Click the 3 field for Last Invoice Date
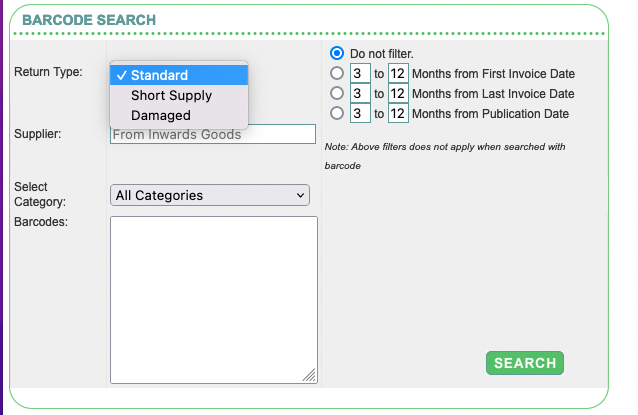 click(360, 93)
